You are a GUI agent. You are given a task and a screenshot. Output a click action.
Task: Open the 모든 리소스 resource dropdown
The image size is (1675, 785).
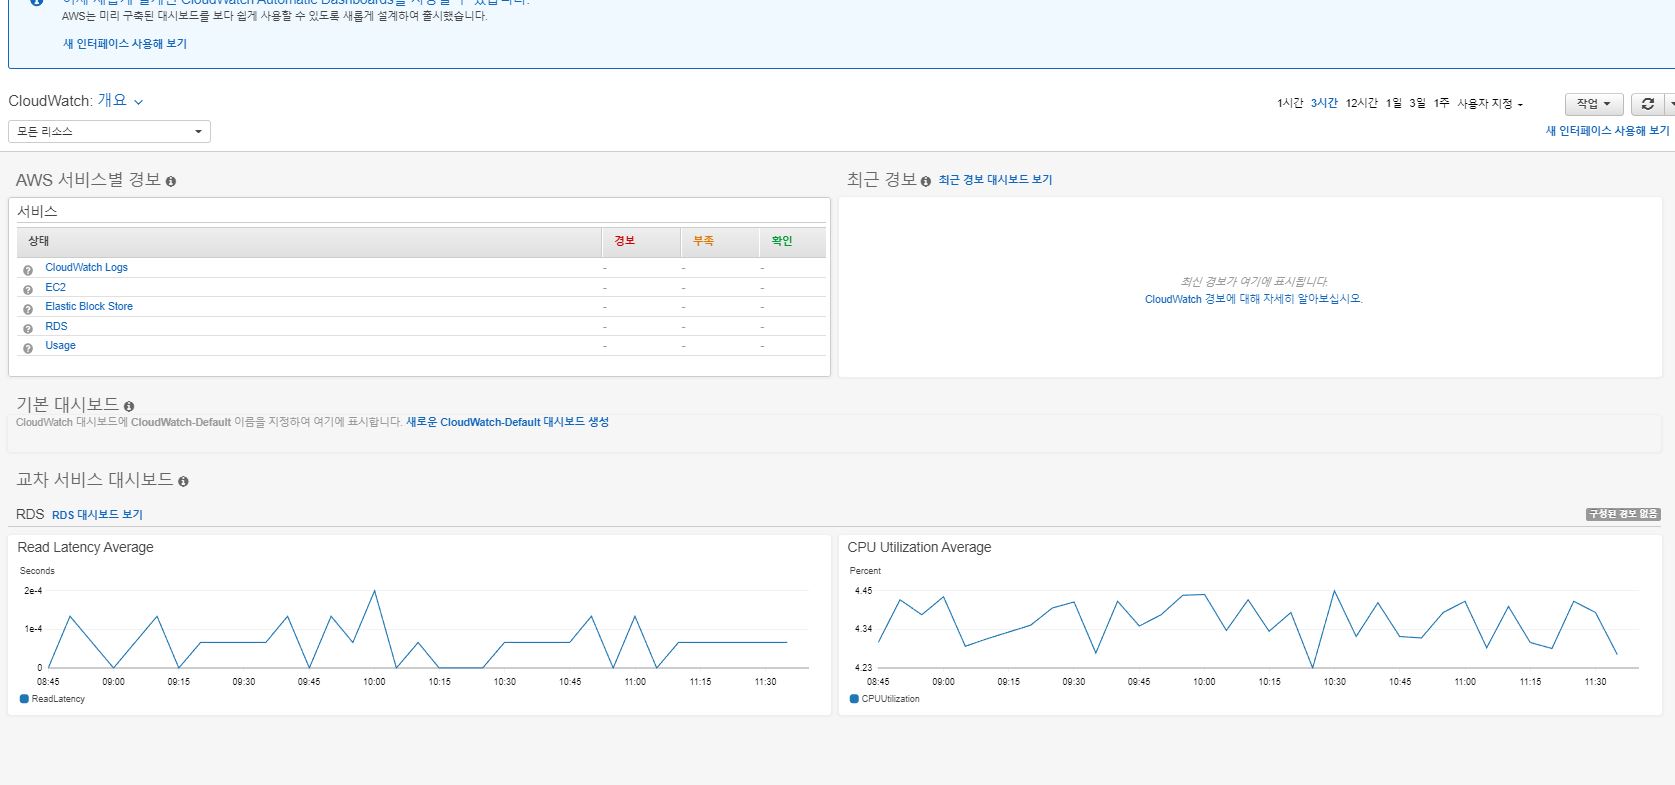pos(109,131)
